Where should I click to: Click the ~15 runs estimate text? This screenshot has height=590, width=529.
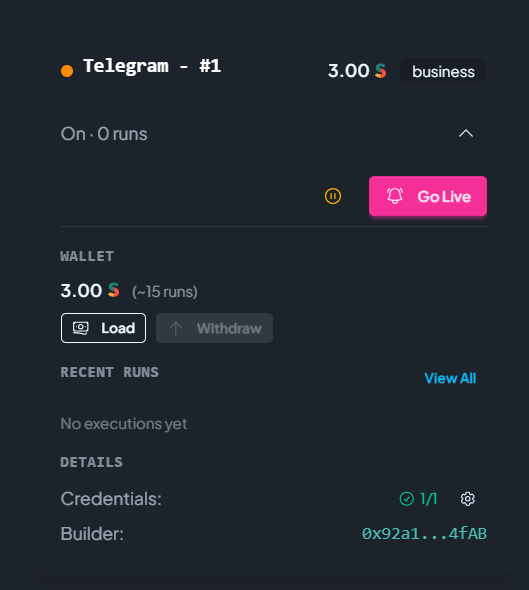[164, 292]
